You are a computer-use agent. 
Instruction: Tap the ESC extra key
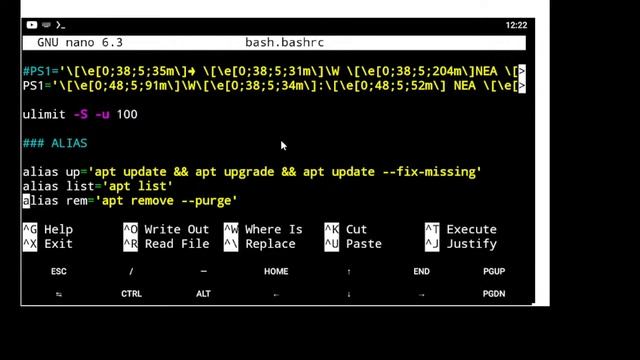pos(58,271)
